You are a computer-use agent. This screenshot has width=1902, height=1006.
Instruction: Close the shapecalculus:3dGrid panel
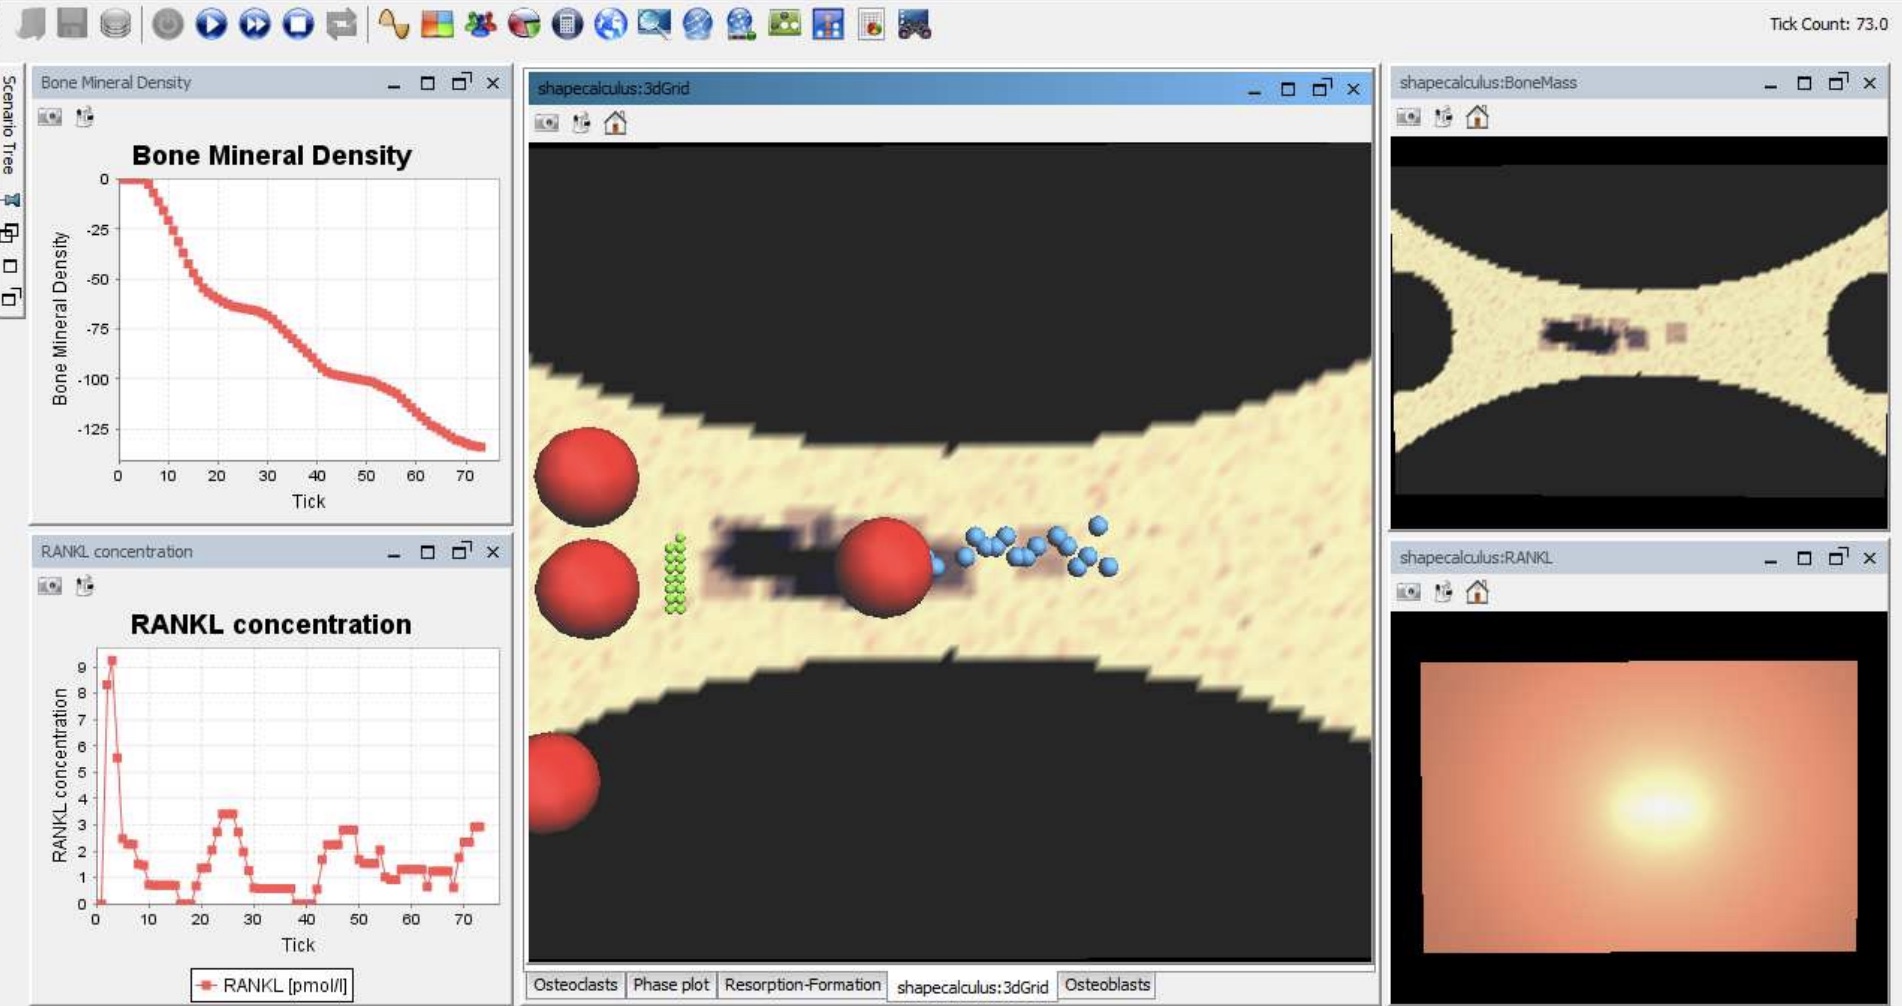pos(1353,89)
